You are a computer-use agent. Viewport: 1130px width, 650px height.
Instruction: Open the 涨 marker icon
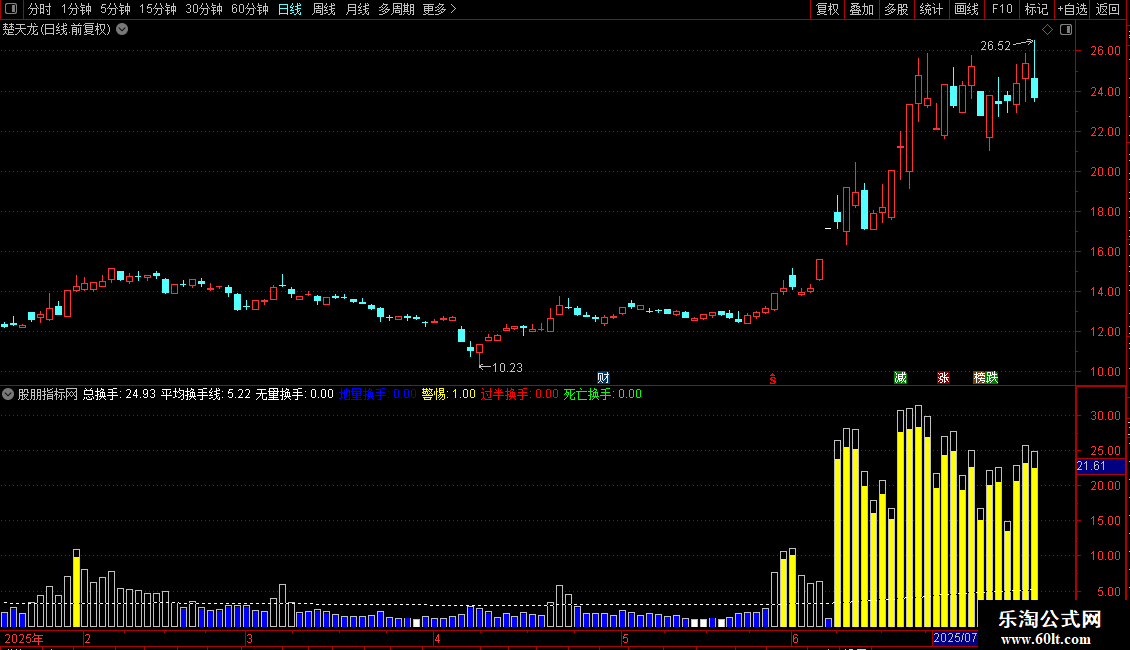coord(943,378)
